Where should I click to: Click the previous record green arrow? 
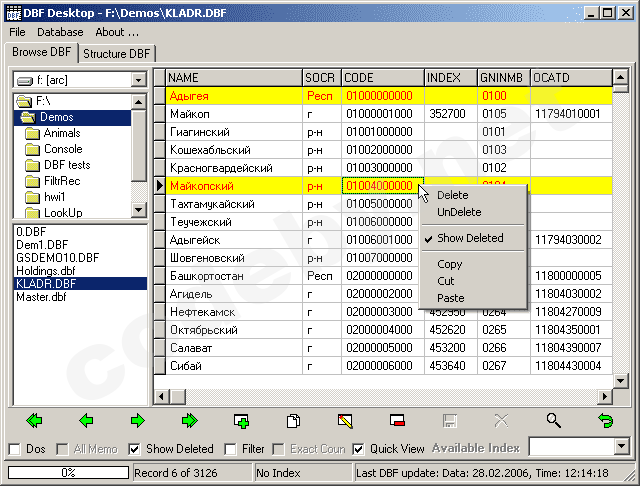[x=86, y=421]
